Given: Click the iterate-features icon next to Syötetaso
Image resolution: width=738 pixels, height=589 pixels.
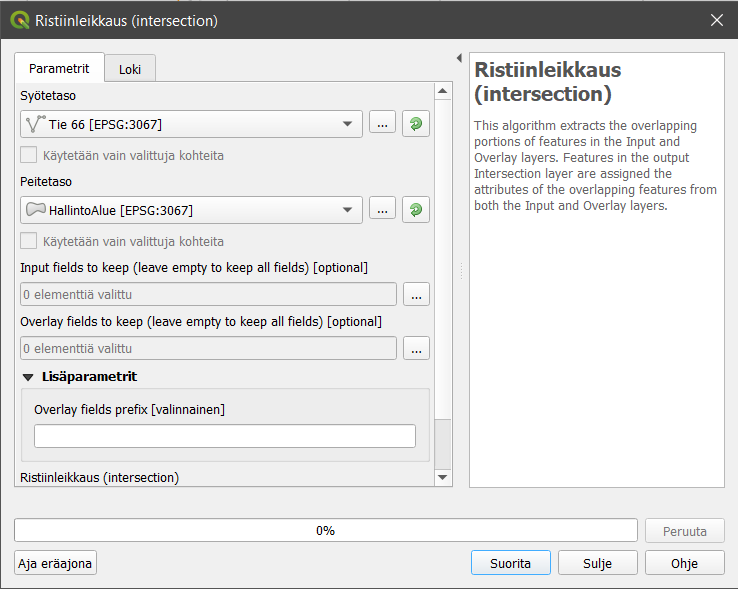Looking at the screenshot, I should click(x=416, y=124).
